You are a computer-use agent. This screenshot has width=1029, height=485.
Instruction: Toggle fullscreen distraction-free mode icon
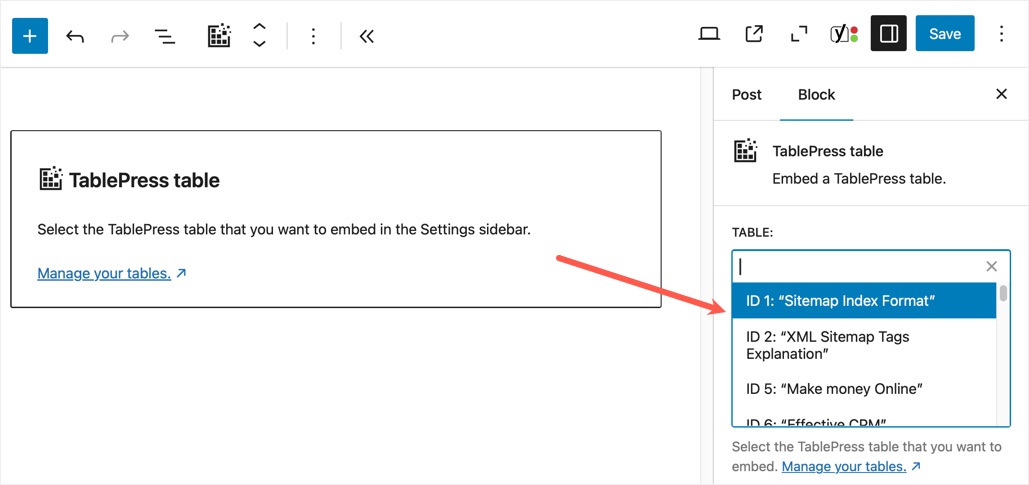799,34
